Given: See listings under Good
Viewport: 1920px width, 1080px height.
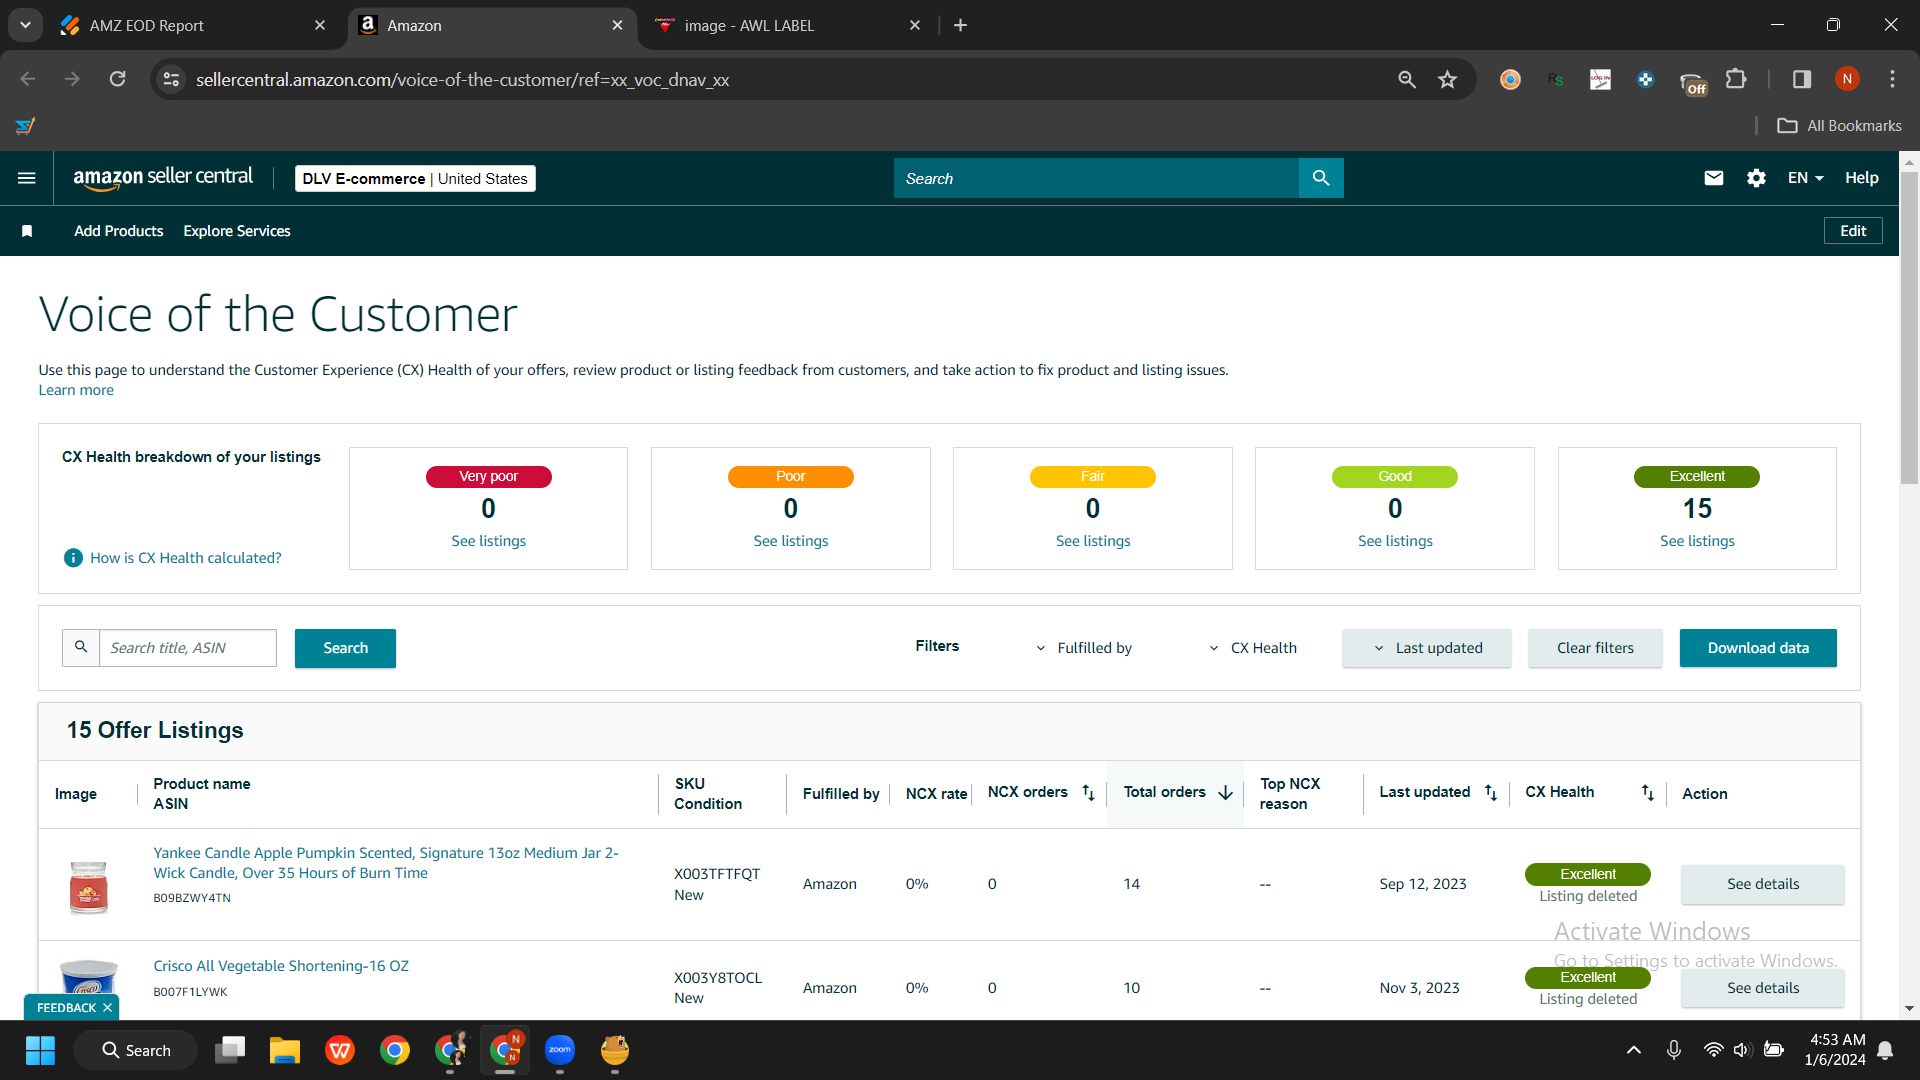Looking at the screenshot, I should 1395,541.
